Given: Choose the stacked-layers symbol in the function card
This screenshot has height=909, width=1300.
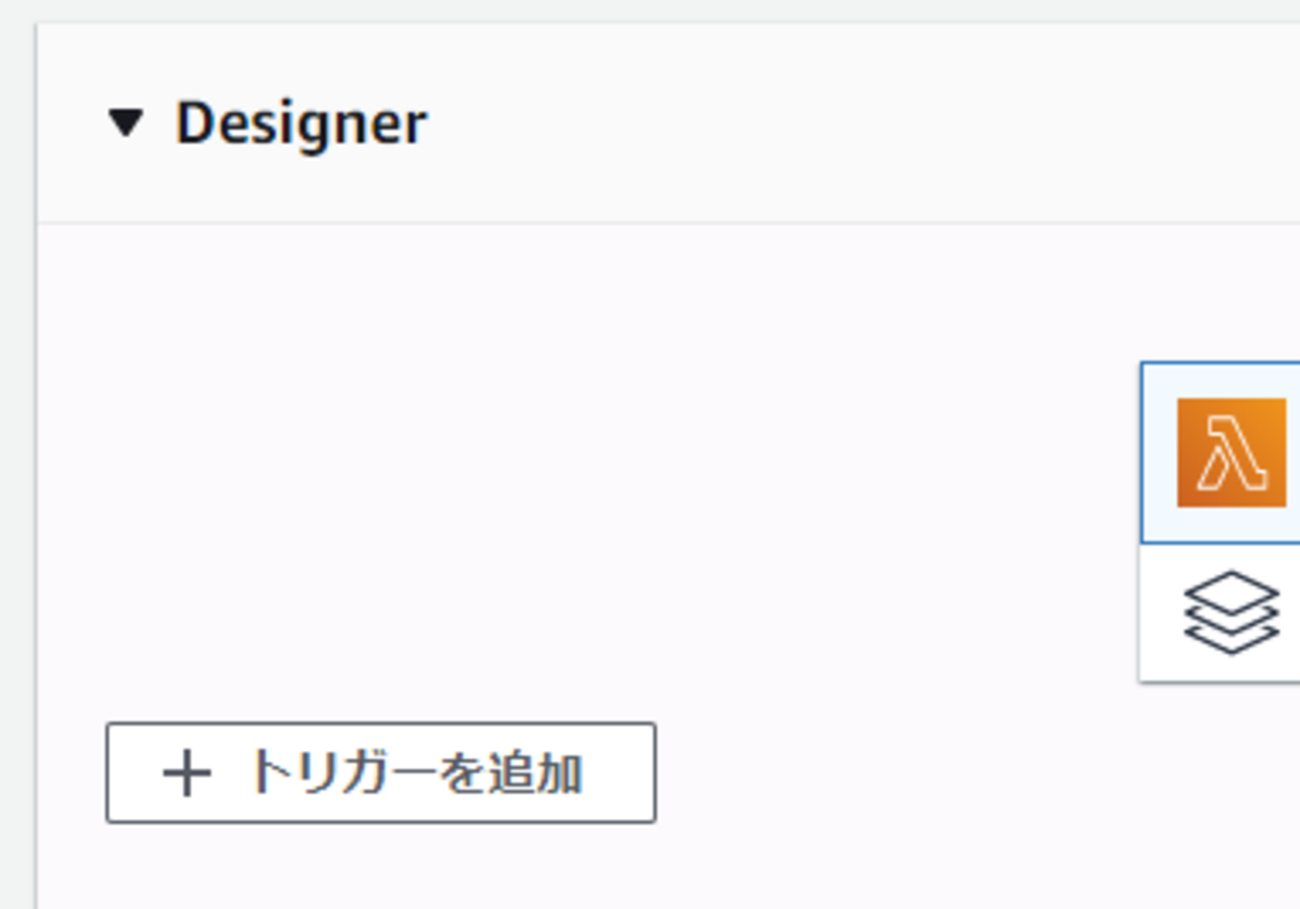Looking at the screenshot, I should 1231,612.
